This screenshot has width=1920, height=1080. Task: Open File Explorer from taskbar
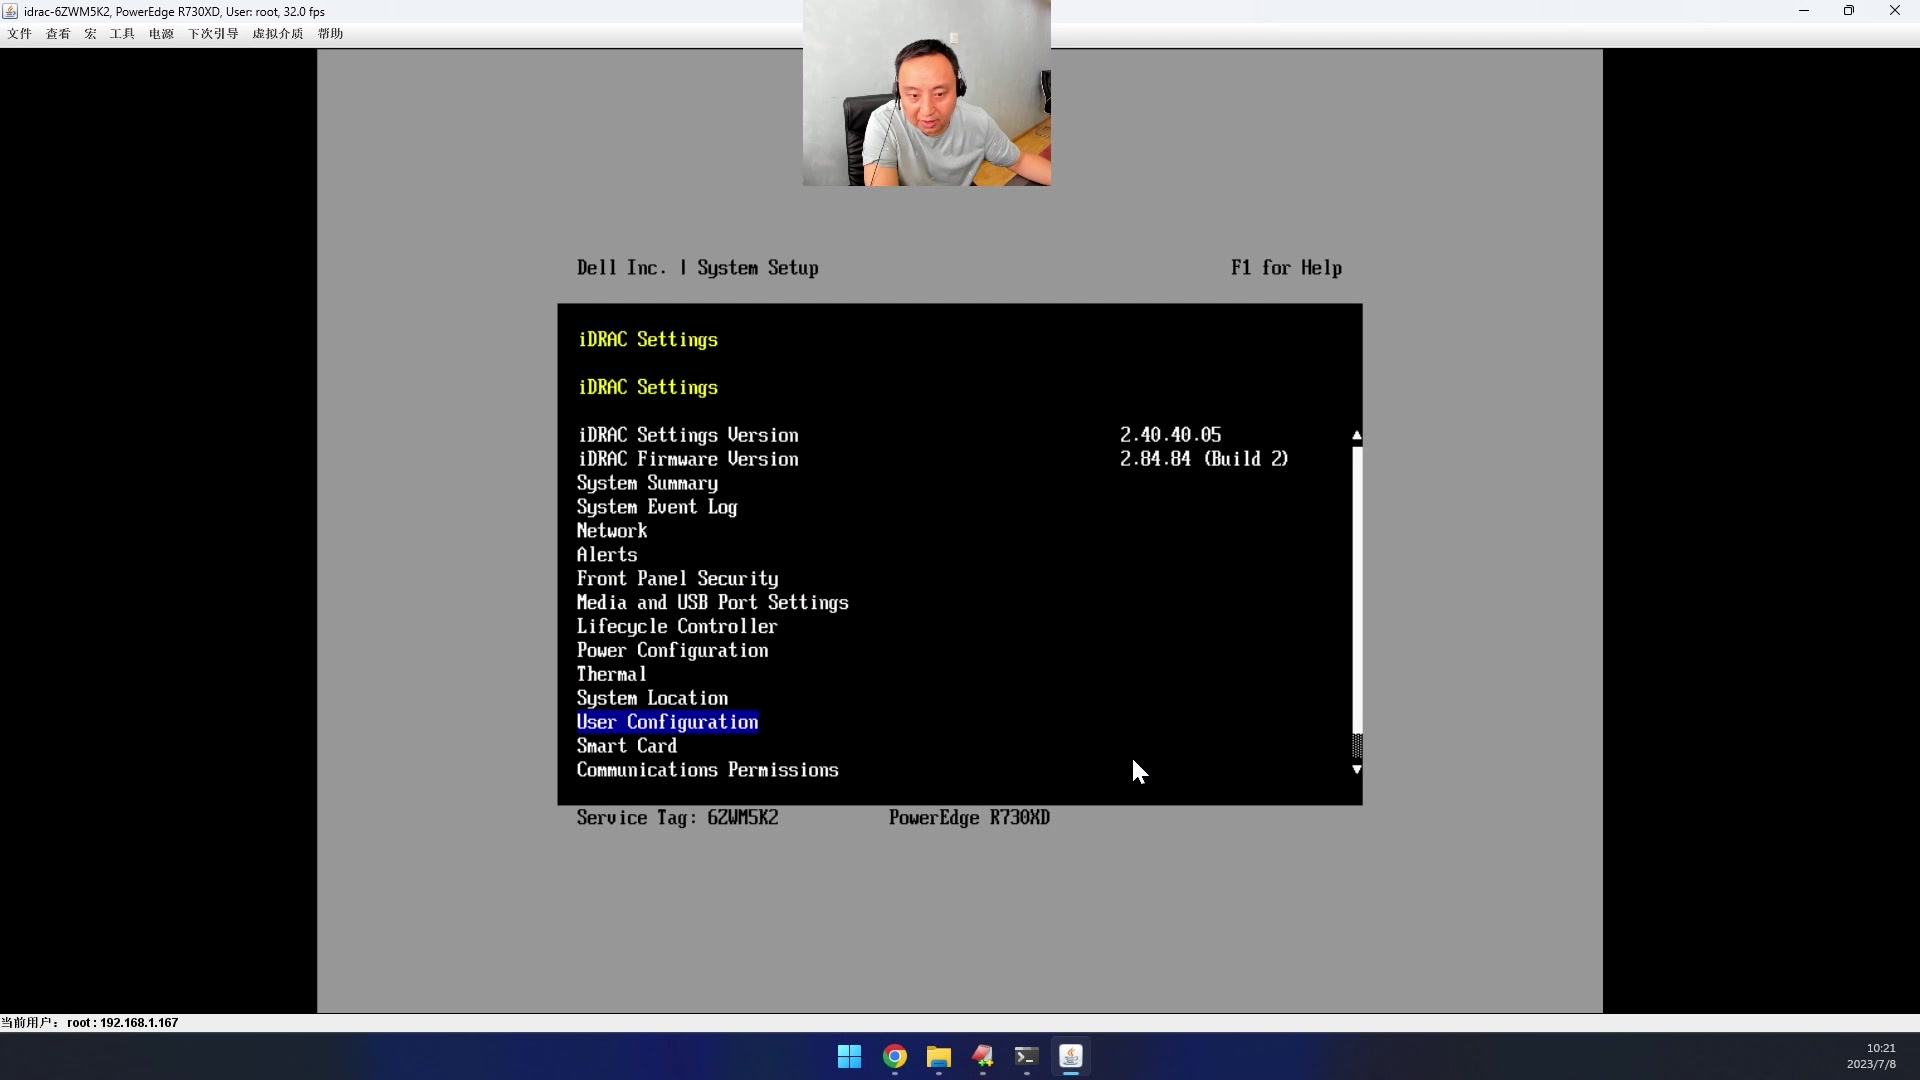pyautogui.click(x=939, y=1057)
